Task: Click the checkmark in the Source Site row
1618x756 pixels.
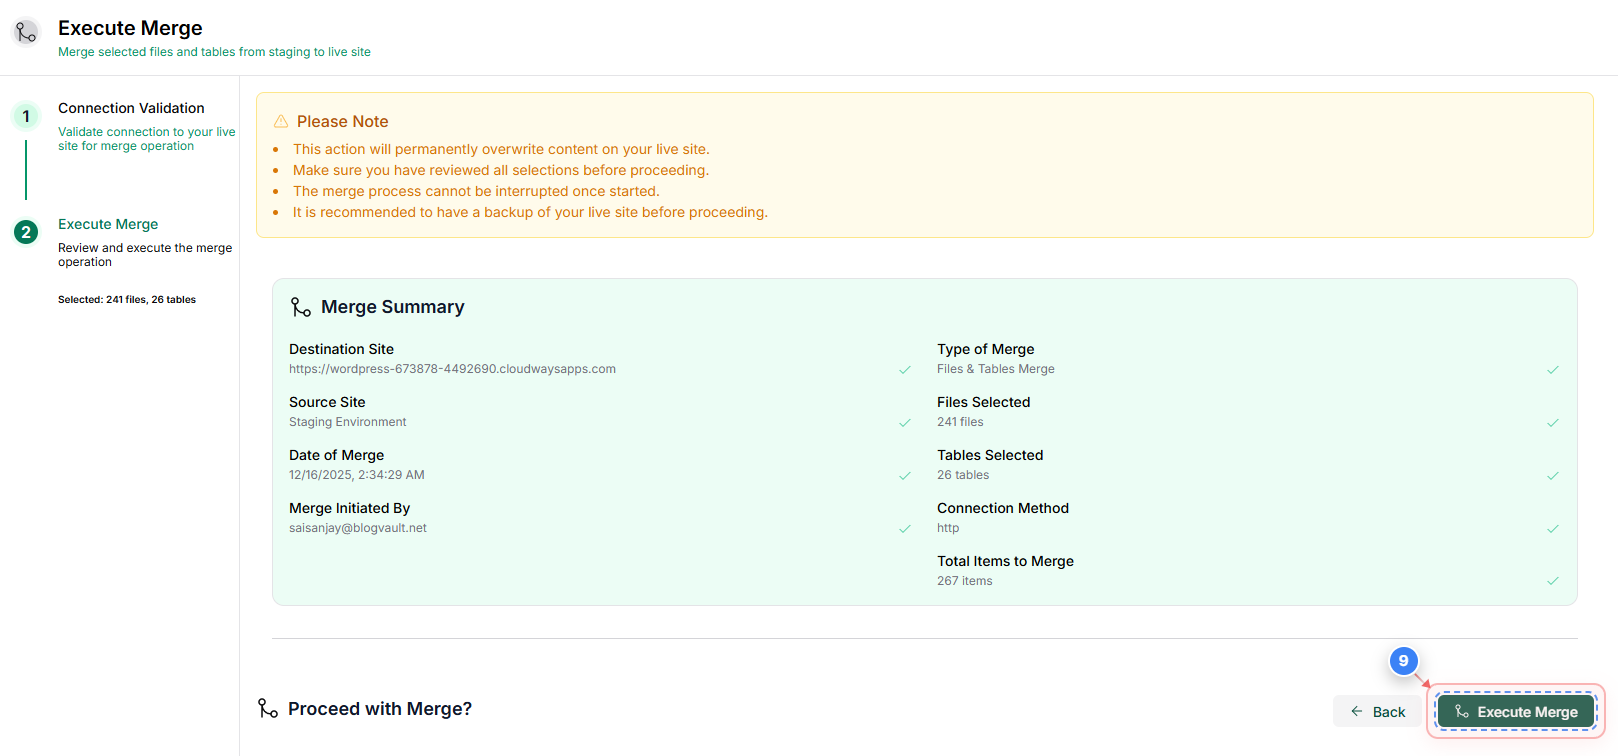Action: [905, 423]
